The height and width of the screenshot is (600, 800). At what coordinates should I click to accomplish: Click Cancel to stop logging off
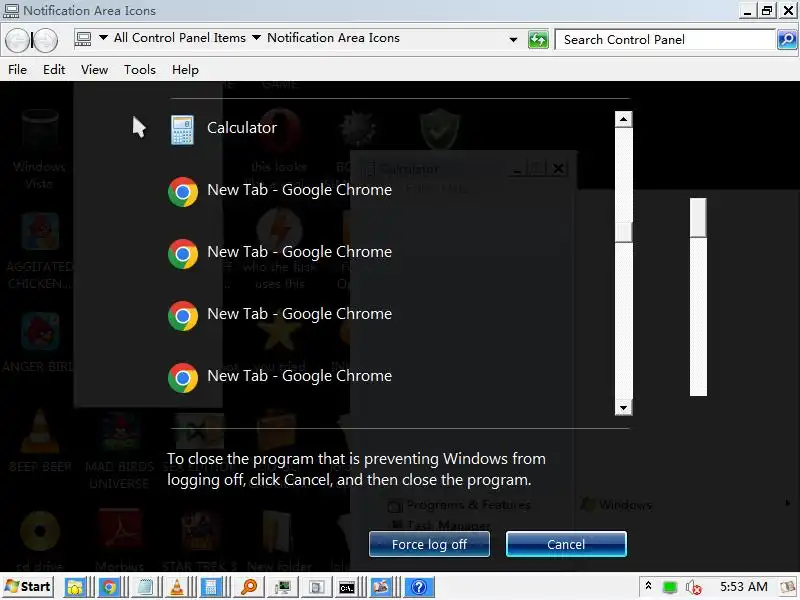pos(566,544)
